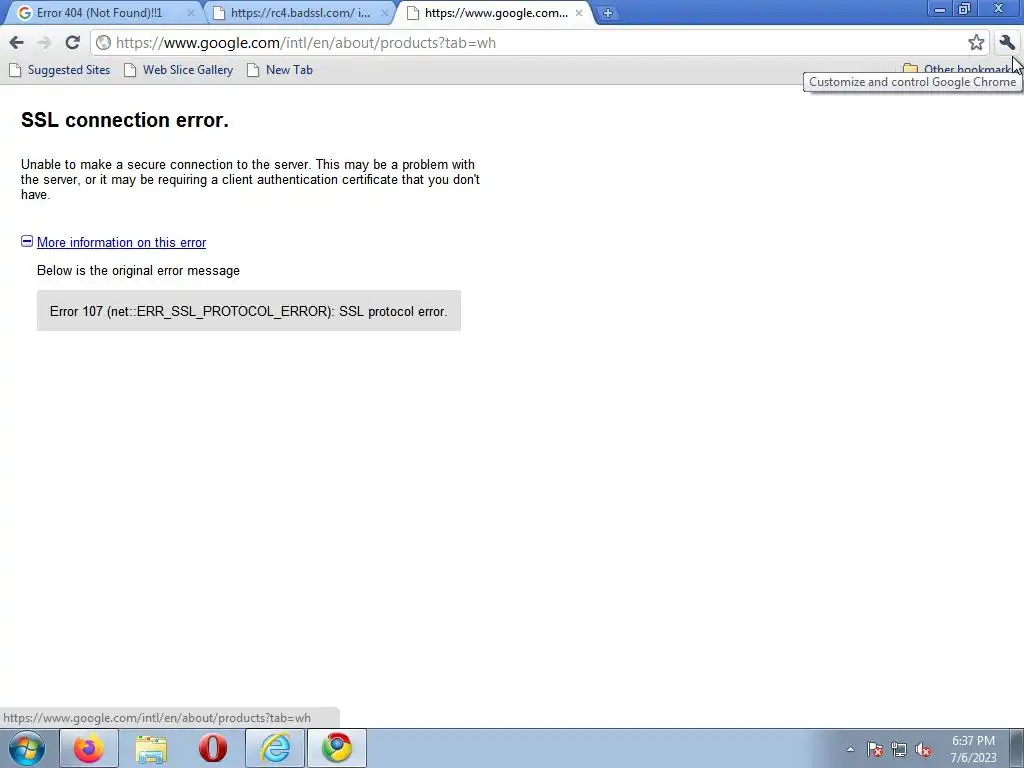
Task: Select the www.google.com tab
Action: [494, 13]
